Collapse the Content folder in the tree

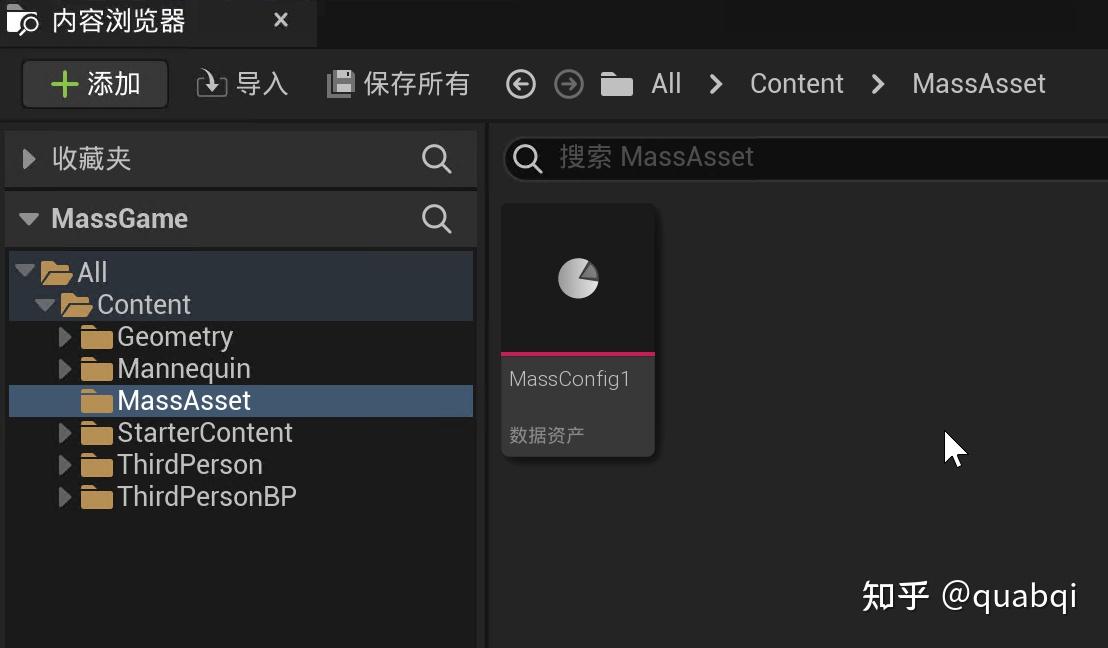pos(45,304)
